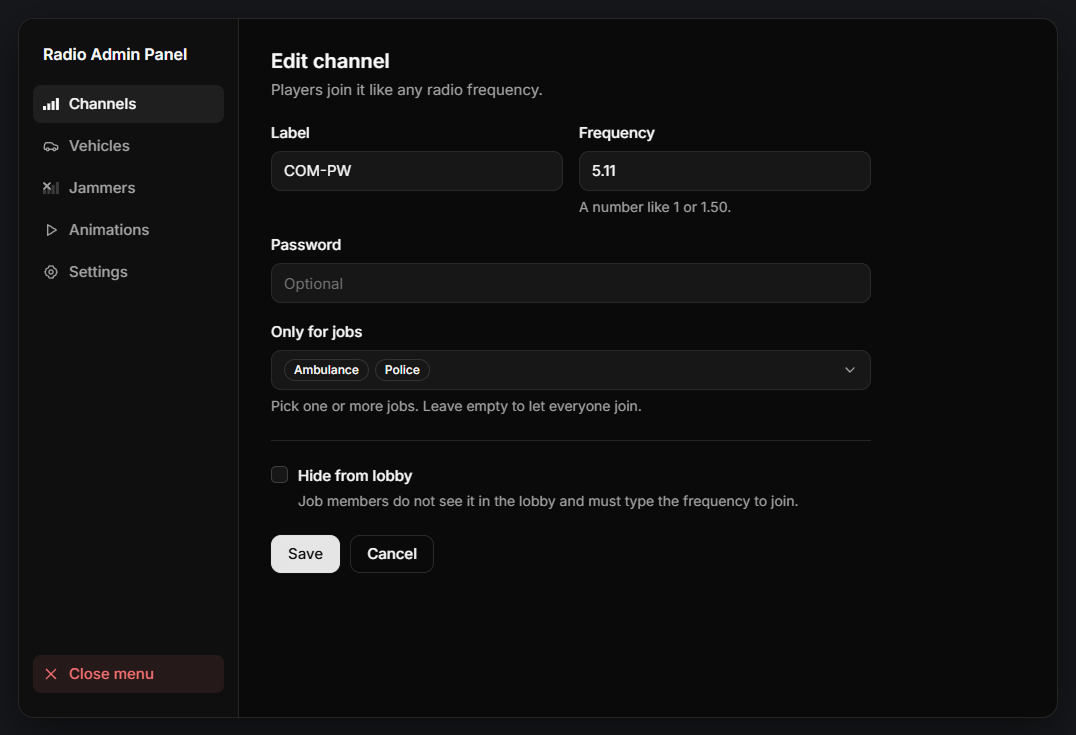Click the Settings gear icon
1076x735 pixels.
pos(51,272)
